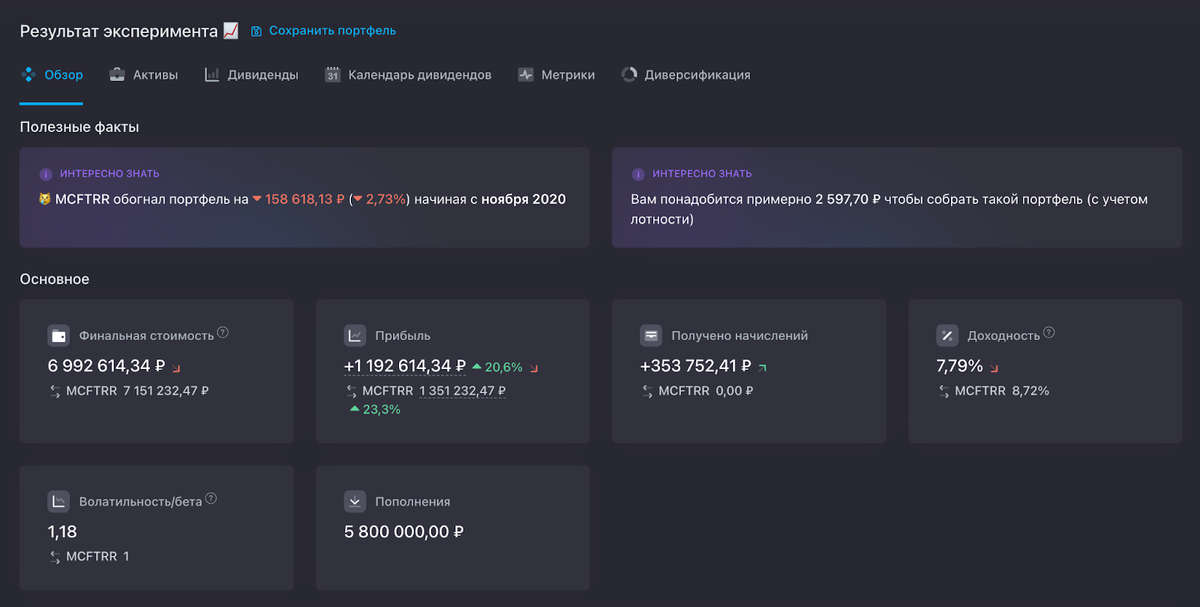Click the card icon in Получено начислений
1200x607 pixels.
tap(650, 335)
